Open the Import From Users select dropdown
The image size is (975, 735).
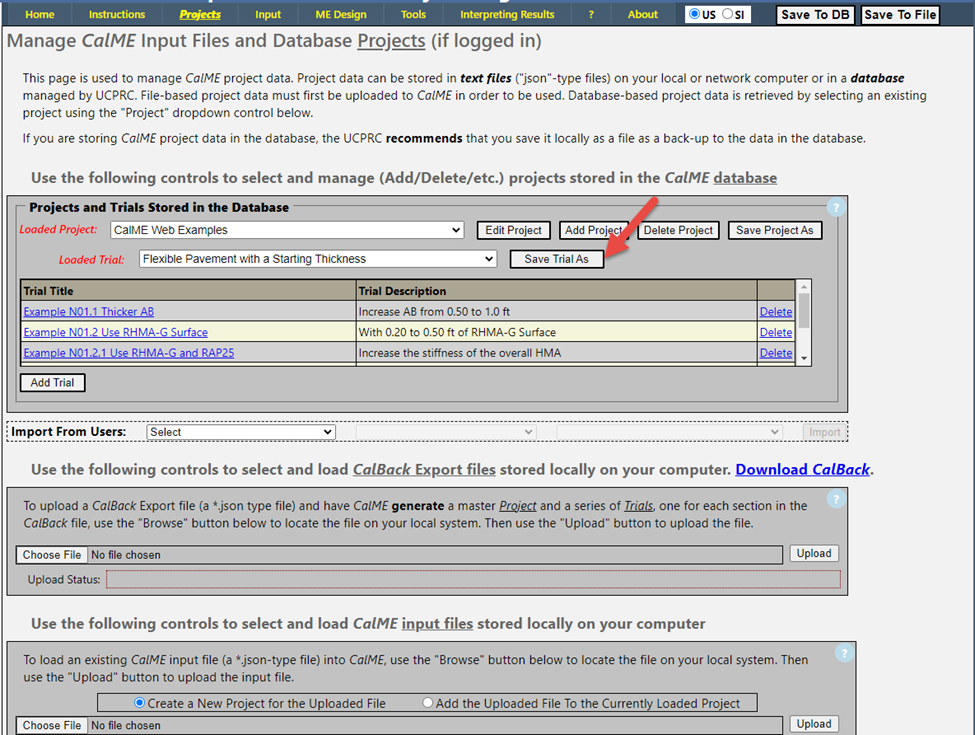[x=240, y=432]
